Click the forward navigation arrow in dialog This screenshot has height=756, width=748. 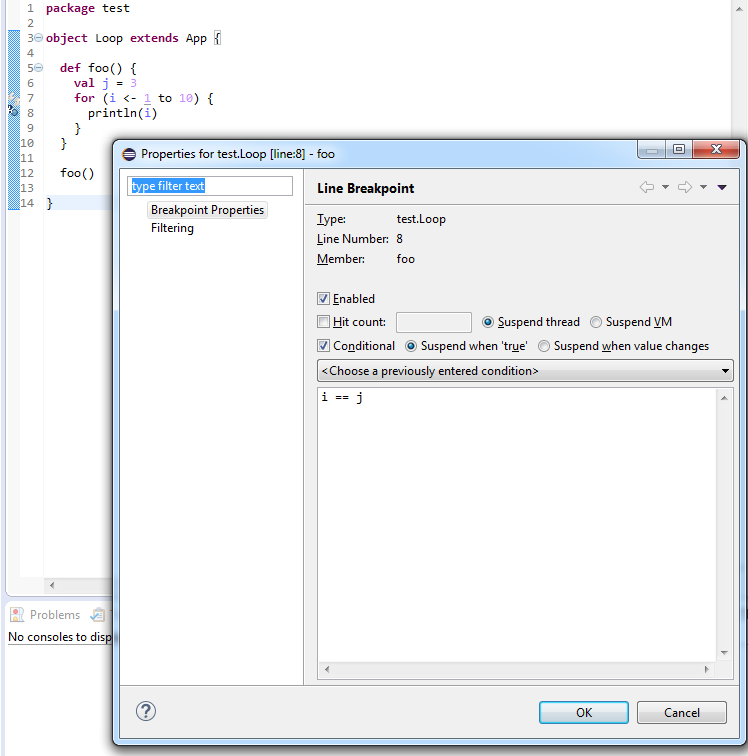pyautogui.click(x=685, y=187)
